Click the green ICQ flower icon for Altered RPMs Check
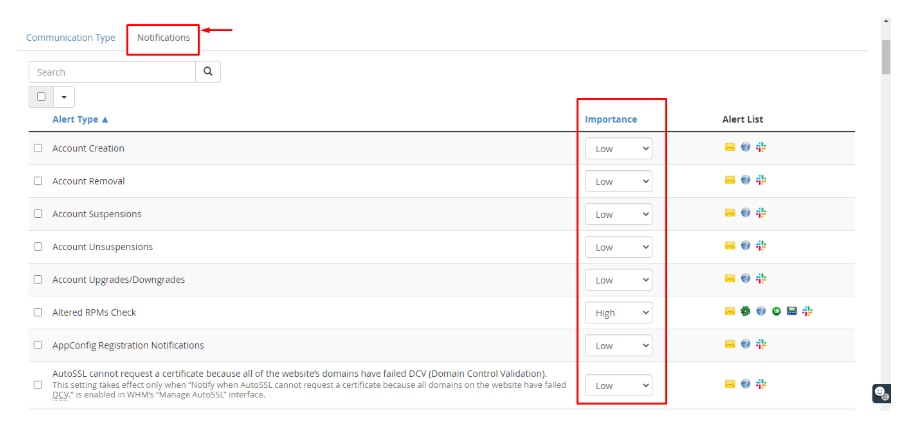906x421 pixels. click(x=745, y=312)
